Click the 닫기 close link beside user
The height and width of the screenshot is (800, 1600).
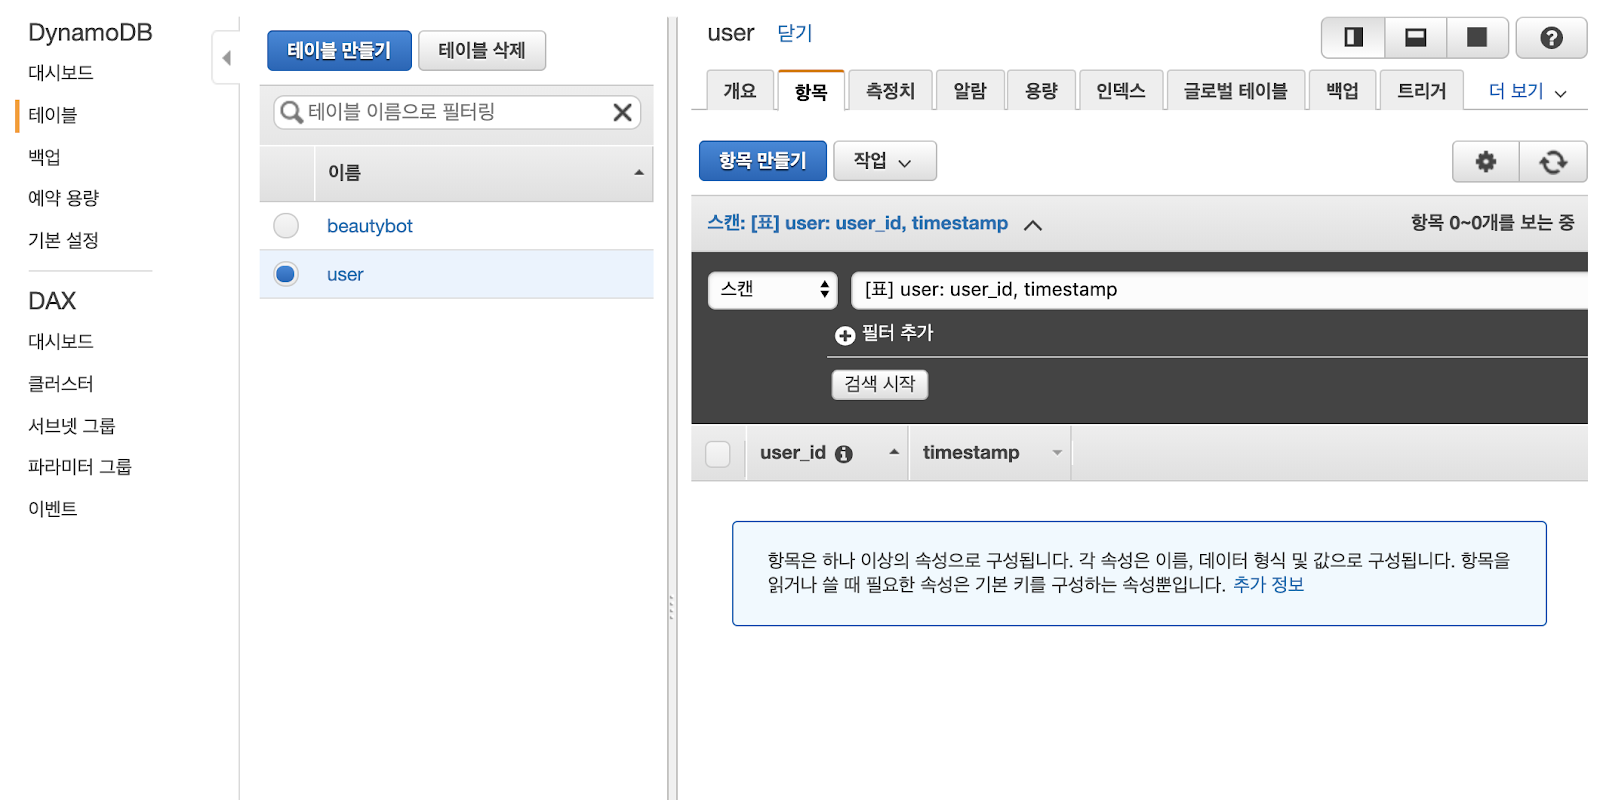pos(795,33)
